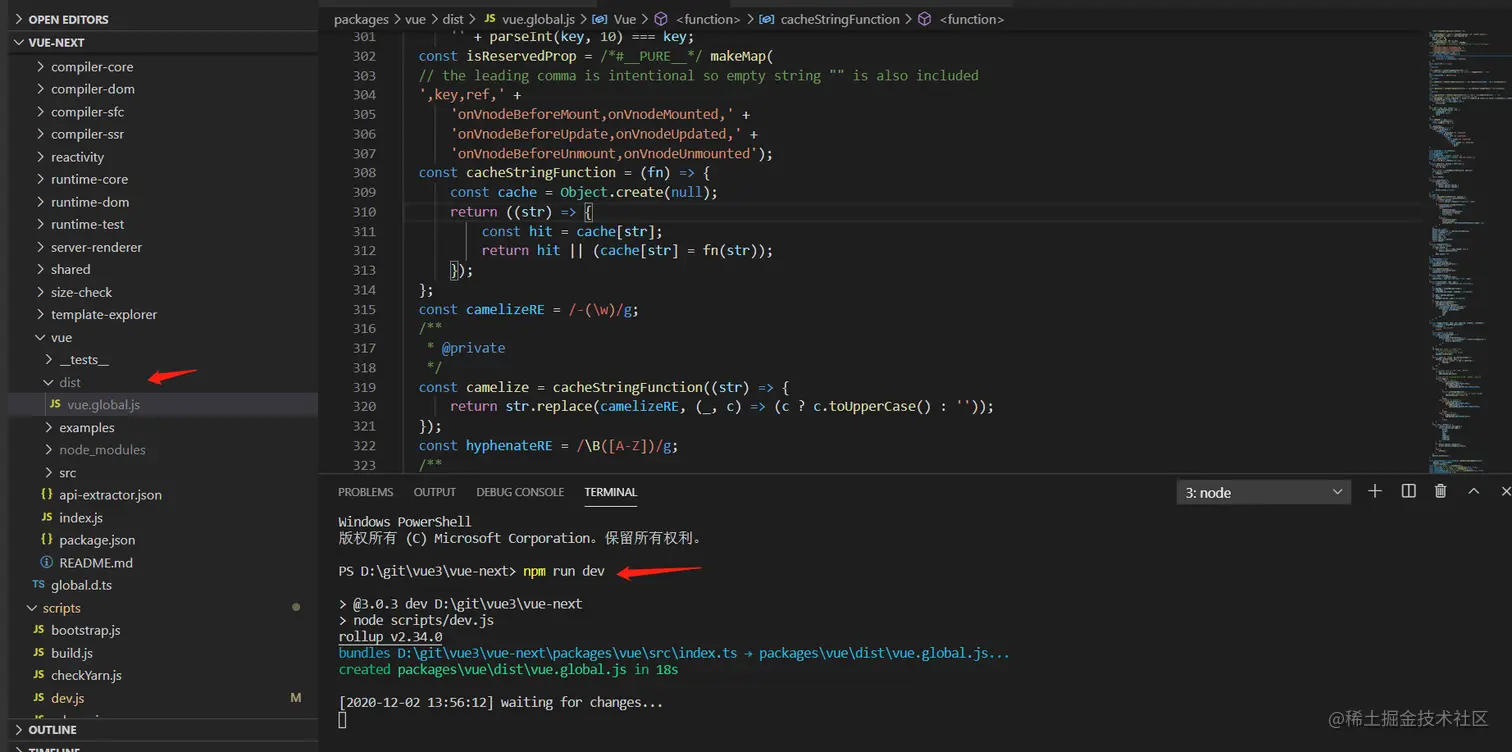The height and width of the screenshot is (752, 1512).
Task: Maximize terminal panel with up chevron
Action: tap(1473, 491)
